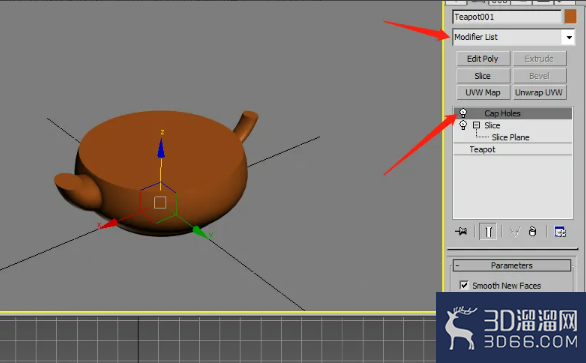
Task: Uncheck Smooth New Faces checkbox
Action: pos(464,285)
